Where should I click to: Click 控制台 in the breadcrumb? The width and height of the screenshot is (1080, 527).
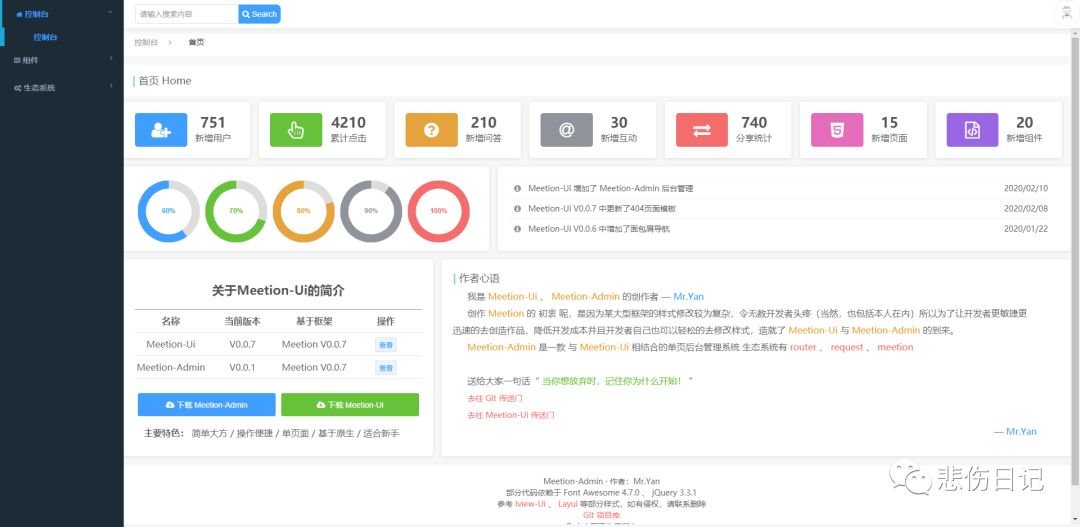(x=146, y=42)
